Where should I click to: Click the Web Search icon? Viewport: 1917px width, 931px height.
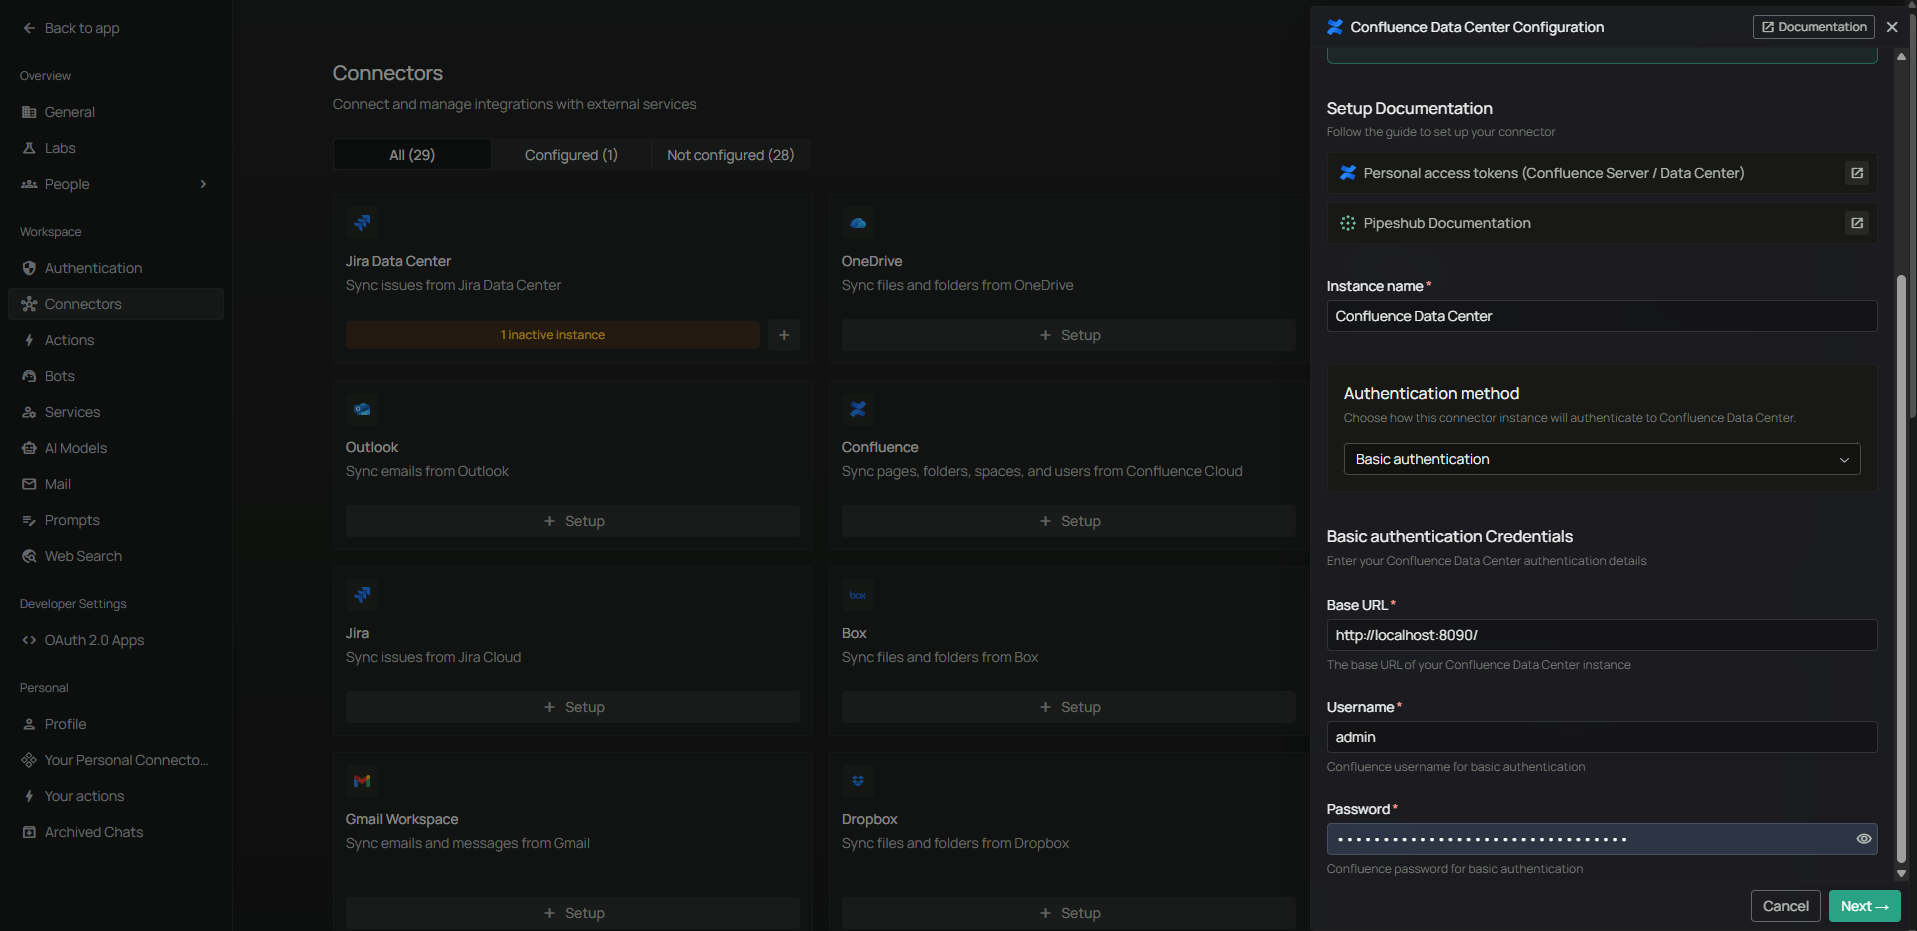tap(29, 556)
